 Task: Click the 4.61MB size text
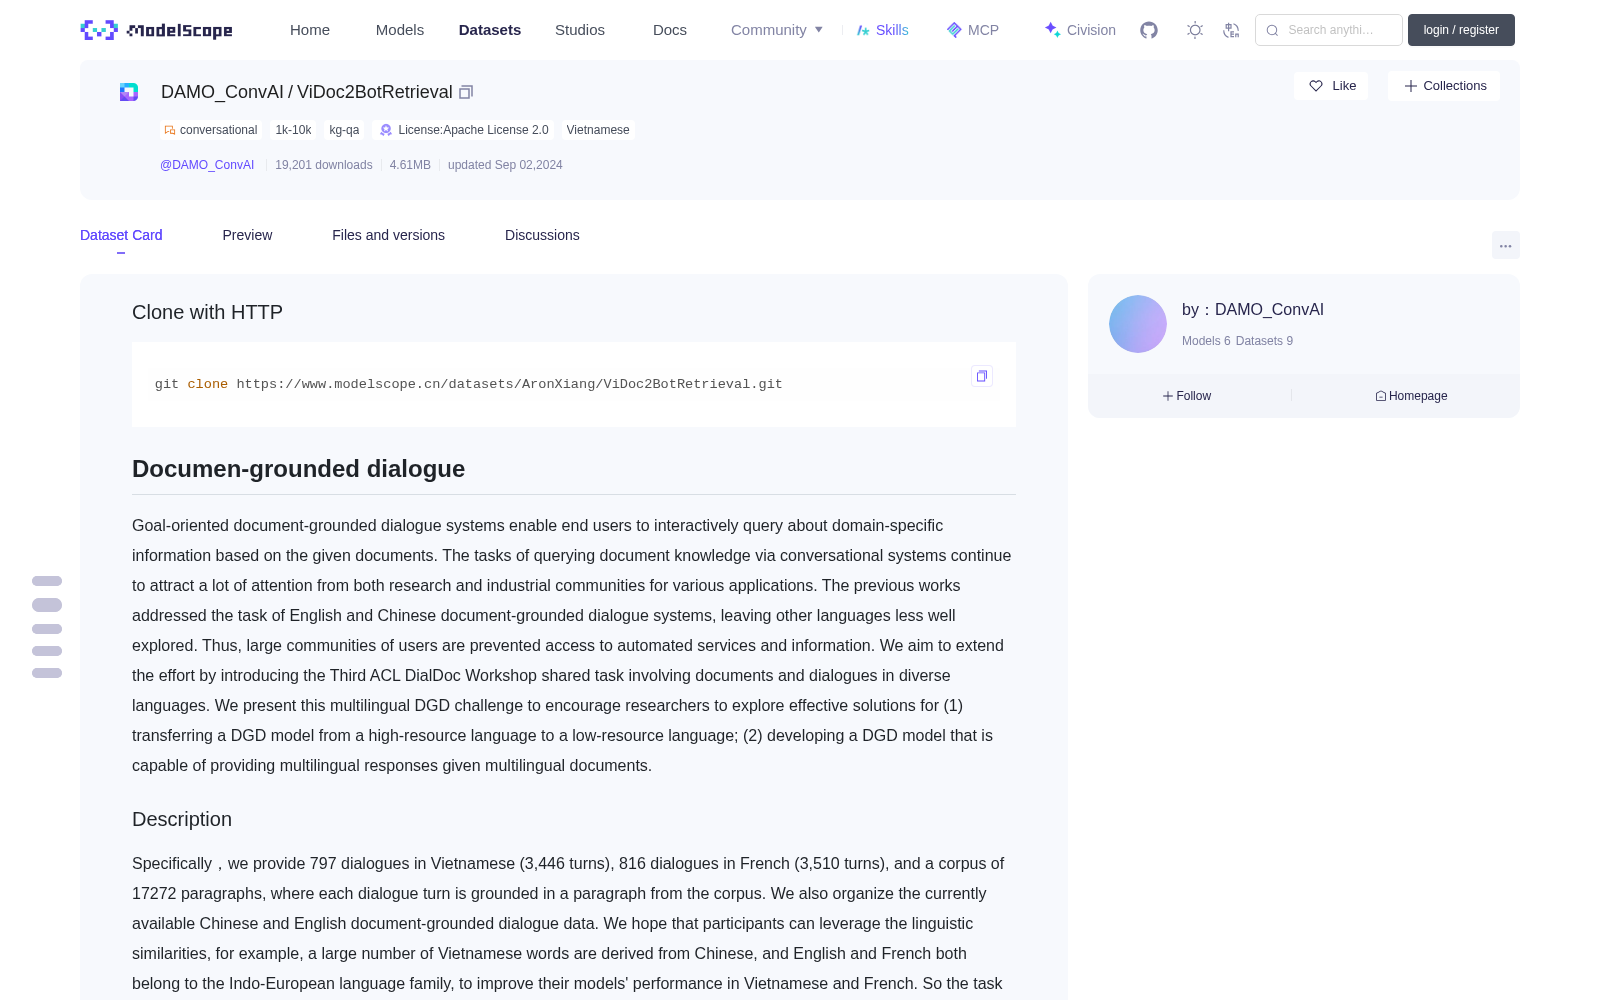pos(410,165)
